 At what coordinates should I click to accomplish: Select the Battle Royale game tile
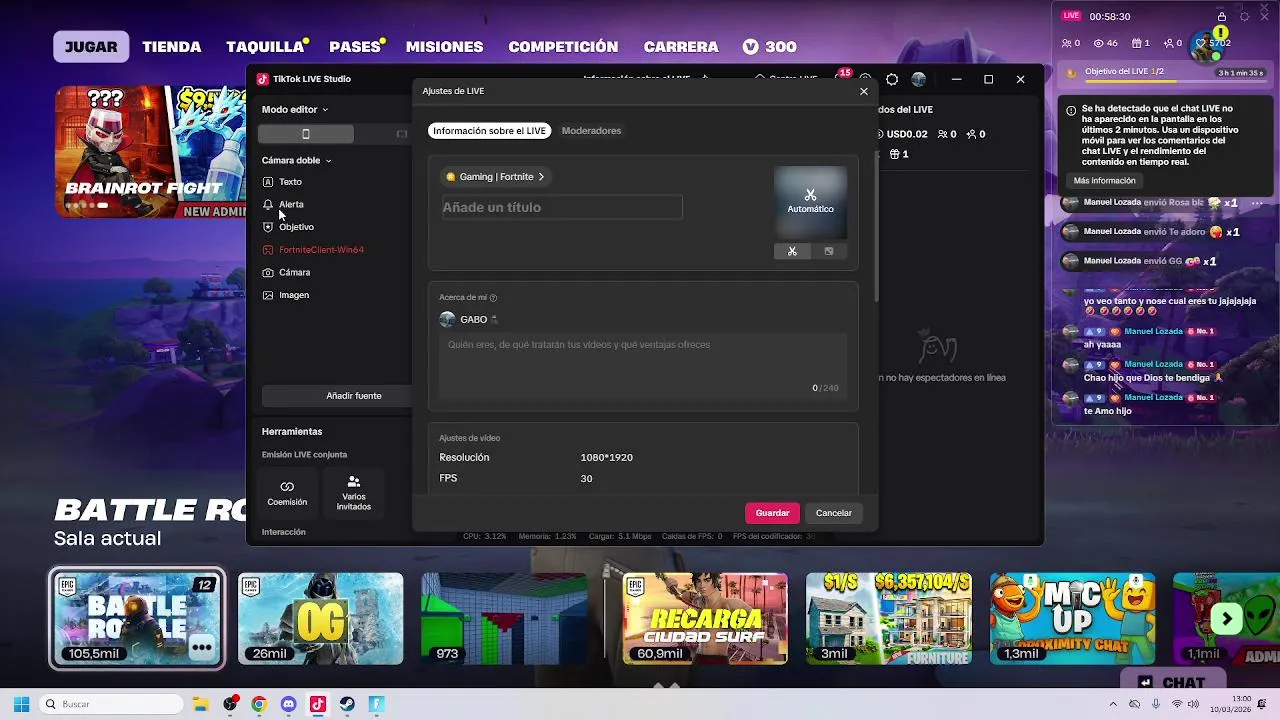click(137, 618)
